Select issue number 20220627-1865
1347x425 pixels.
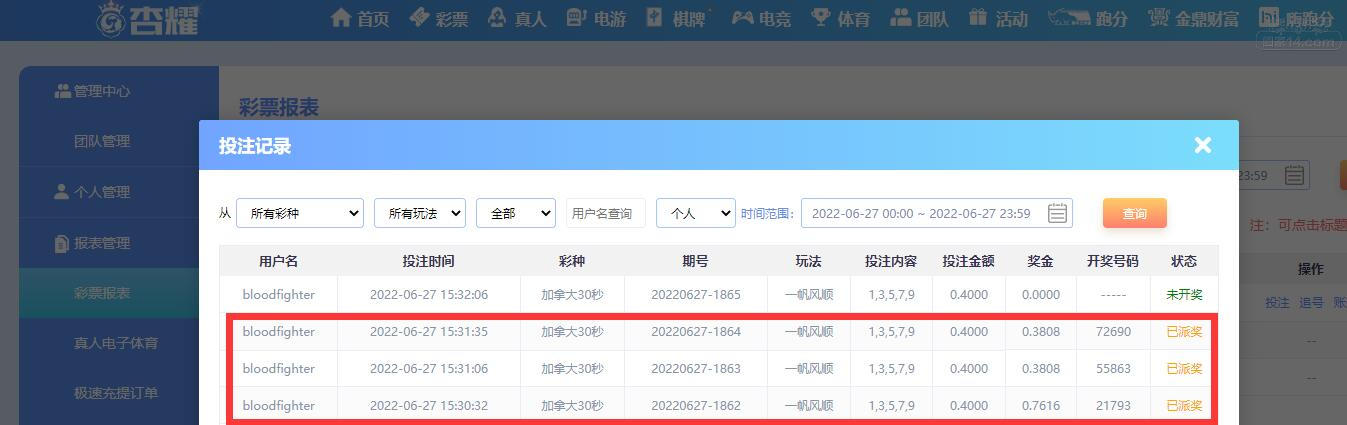[696, 295]
